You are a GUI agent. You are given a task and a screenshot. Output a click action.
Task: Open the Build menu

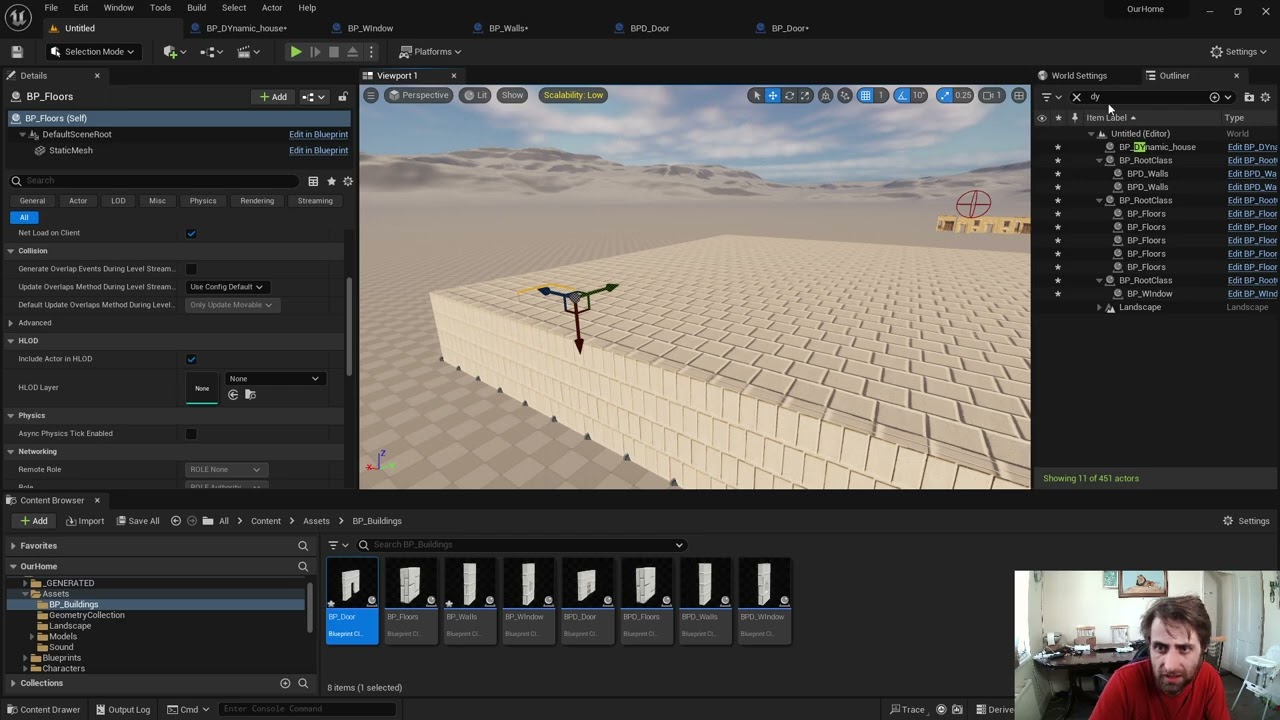tap(196, 8)
